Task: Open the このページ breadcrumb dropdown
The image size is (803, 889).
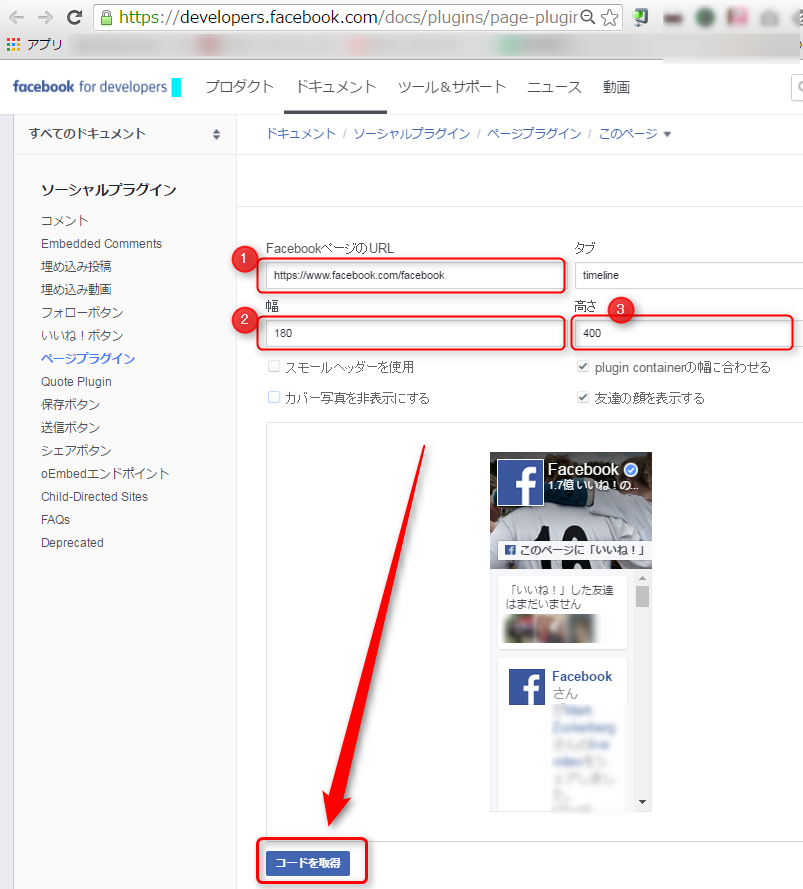Action: click(x=635, y=134)
